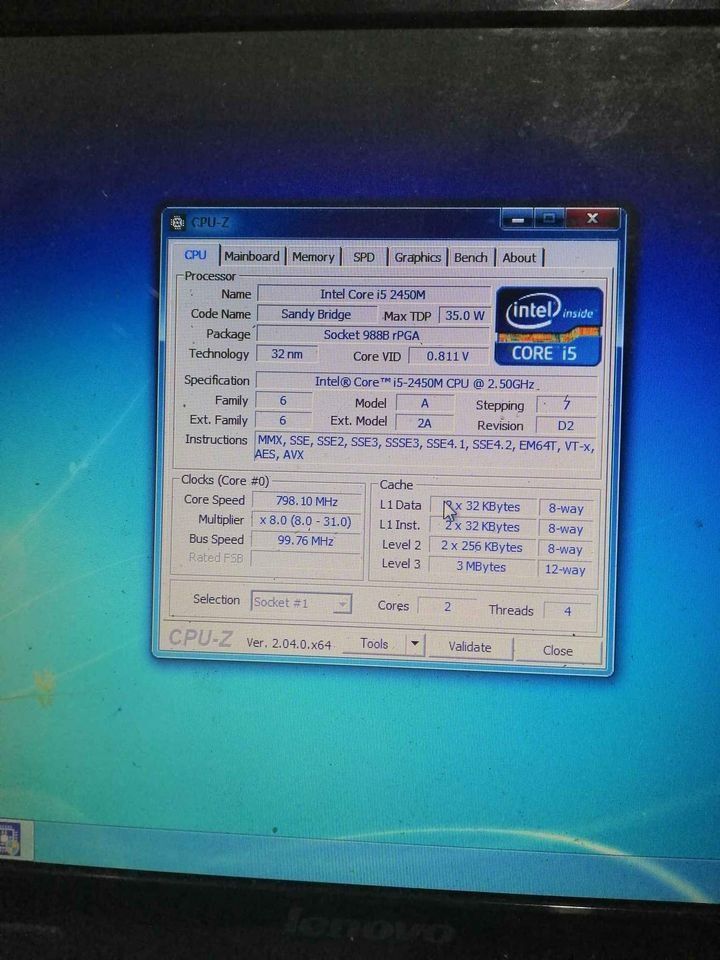Click the Cores value '2'
720x960 pixels.
(x=448, y=606)
